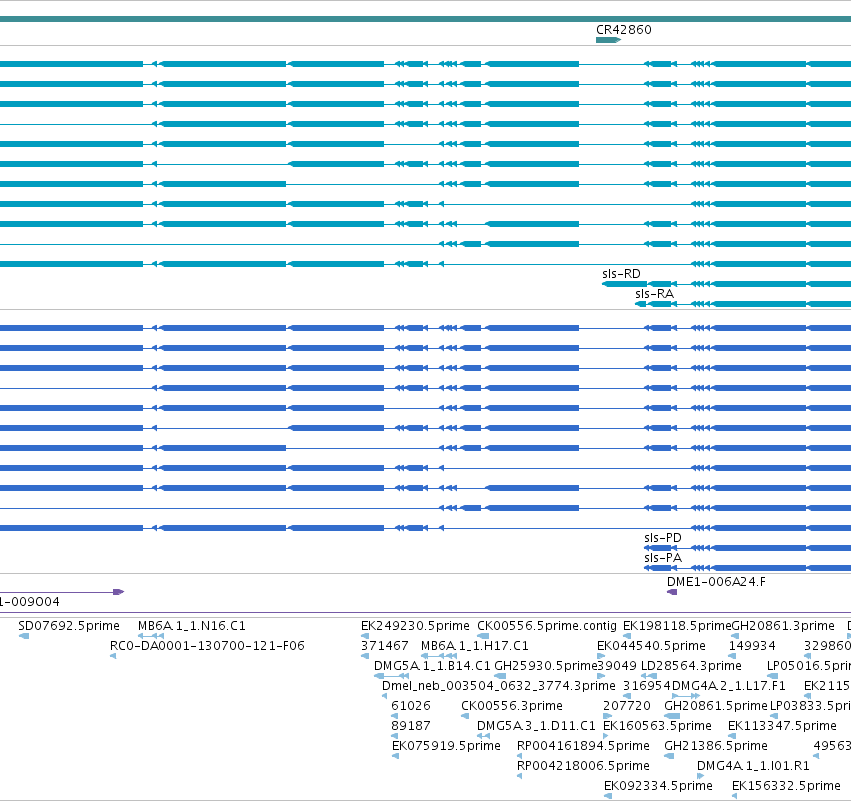
Task: Select the EK113347.5prime EST label
Action: pos(782,727)
